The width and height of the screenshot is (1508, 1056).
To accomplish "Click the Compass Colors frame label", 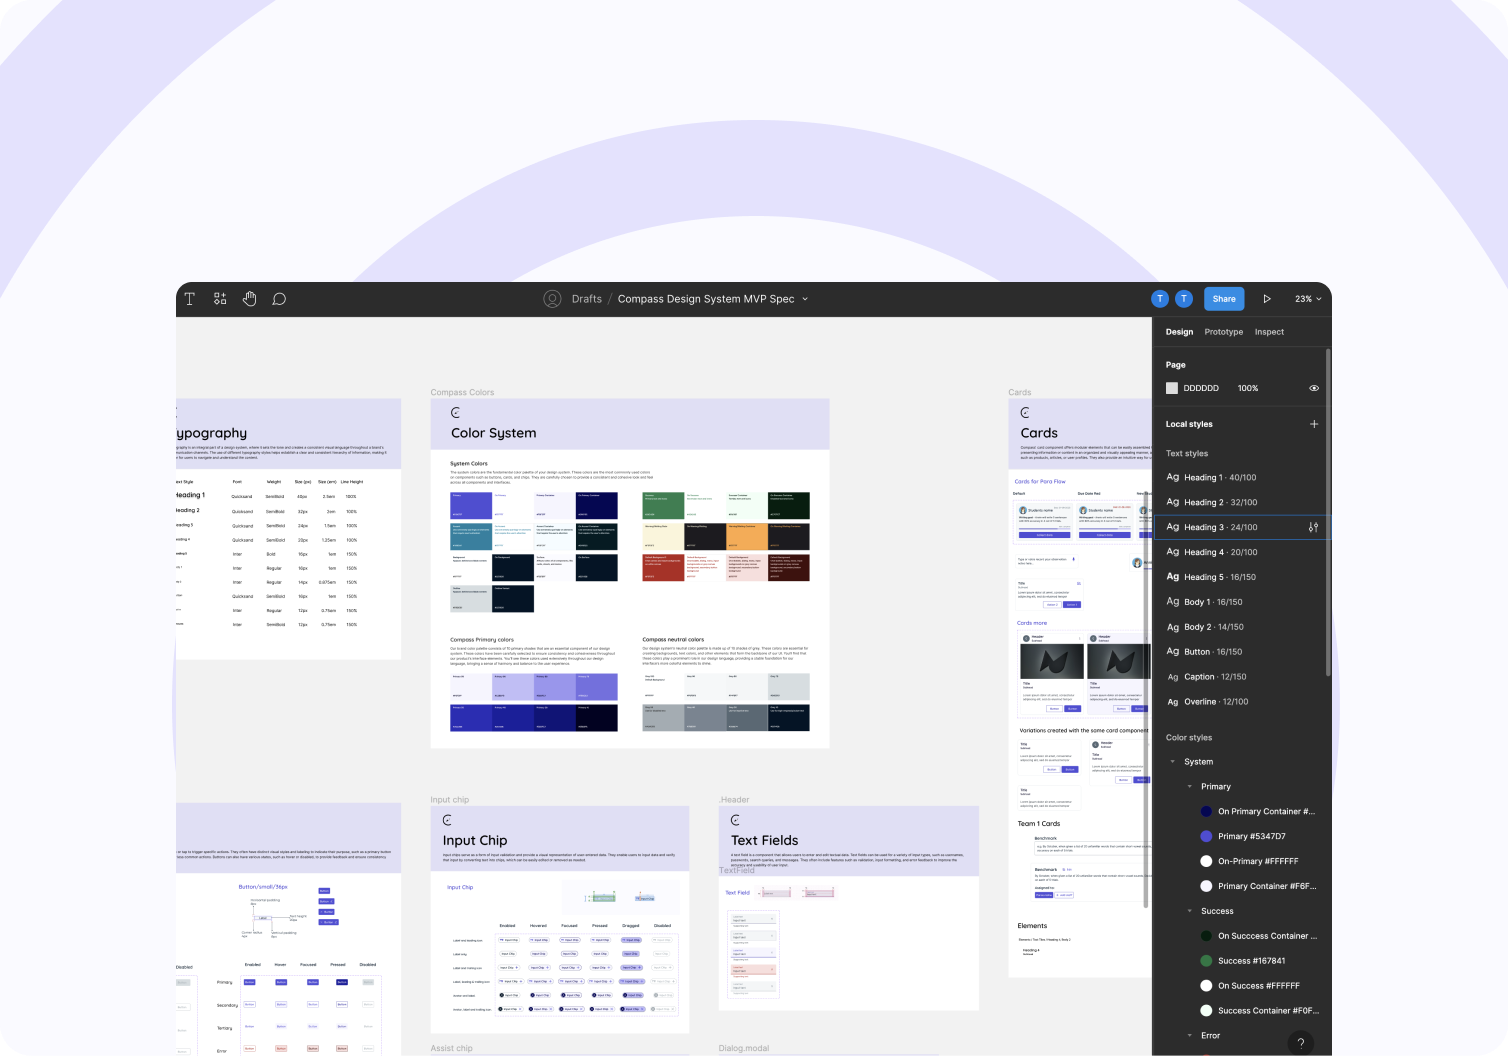I will (462, 392).
